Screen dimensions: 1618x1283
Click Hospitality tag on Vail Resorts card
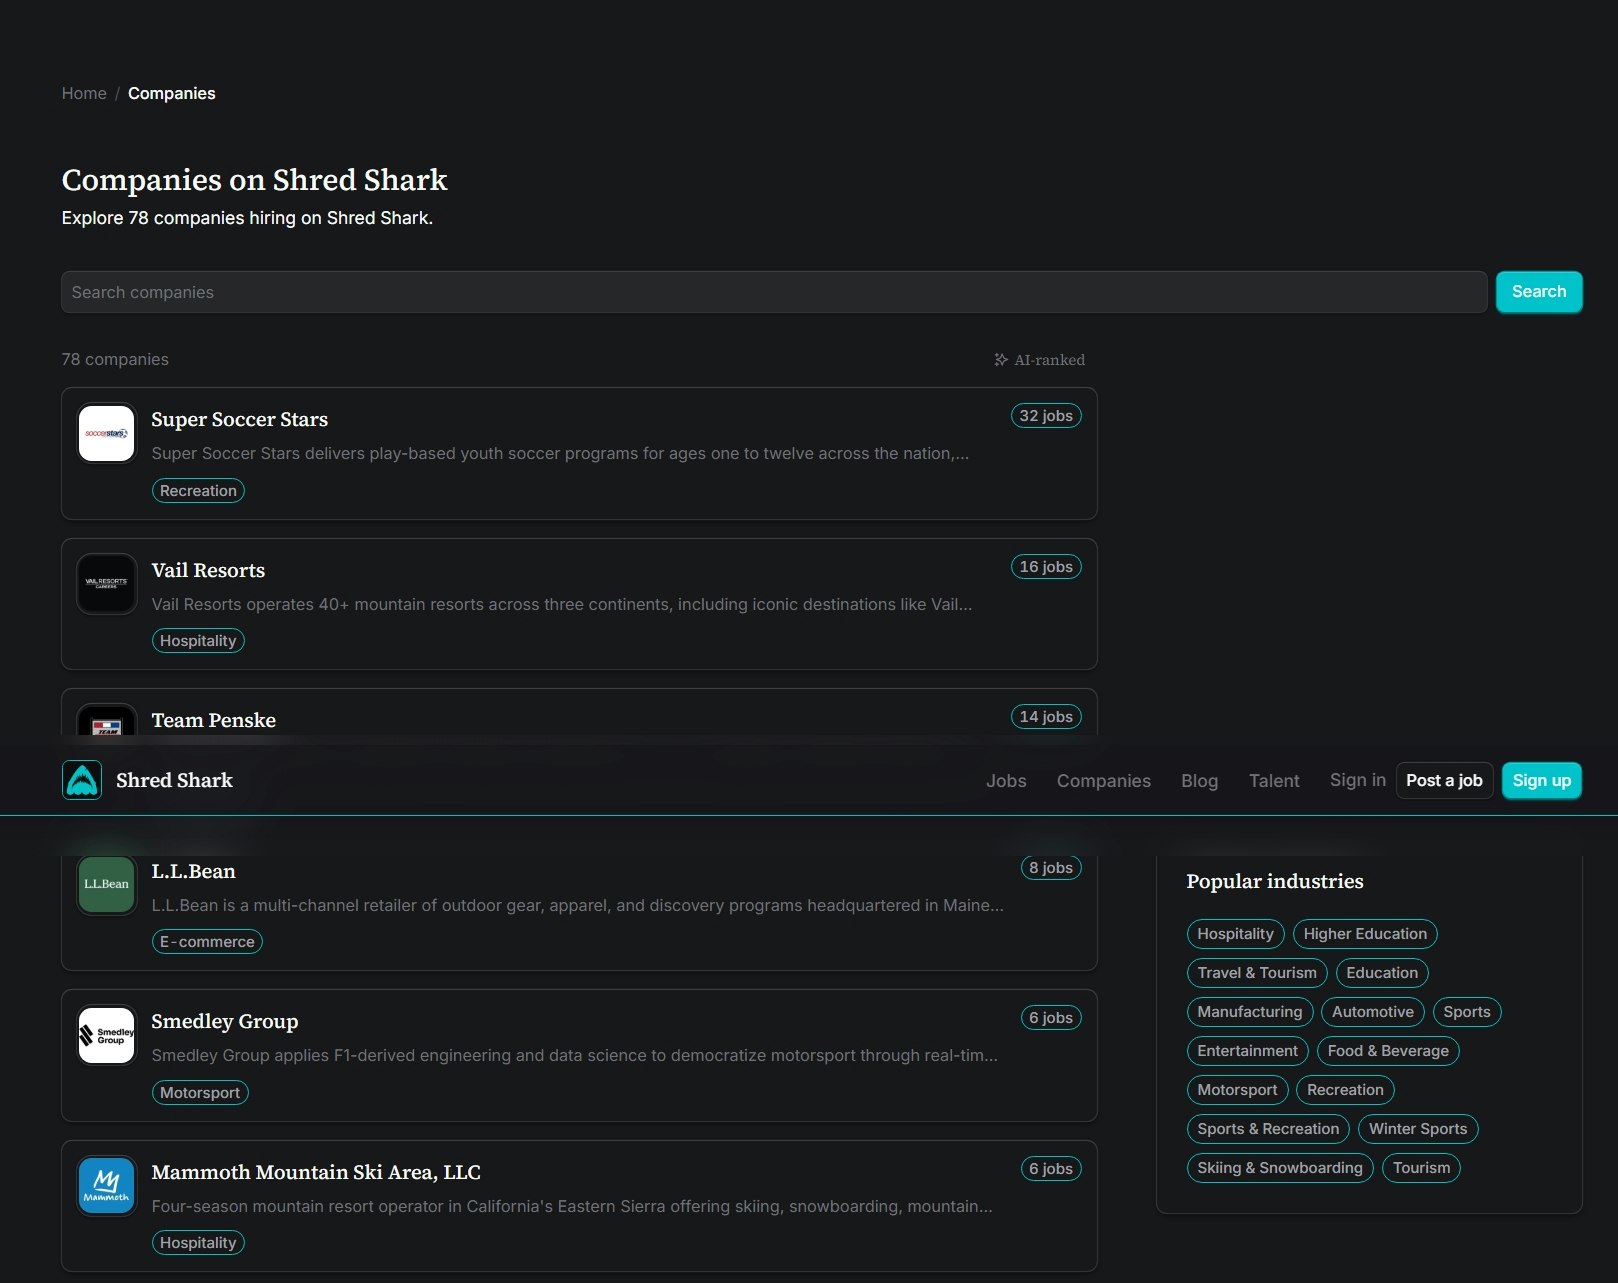pyautogui.click(x=198, y=641)
